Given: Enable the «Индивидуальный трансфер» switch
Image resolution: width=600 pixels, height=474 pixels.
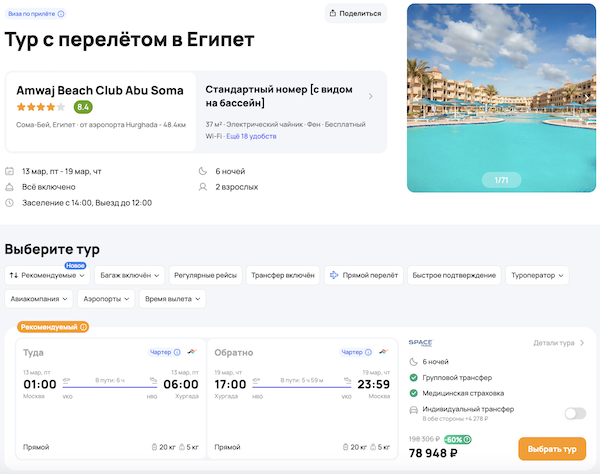Looking at the screenshot, I should coord(575,413).
